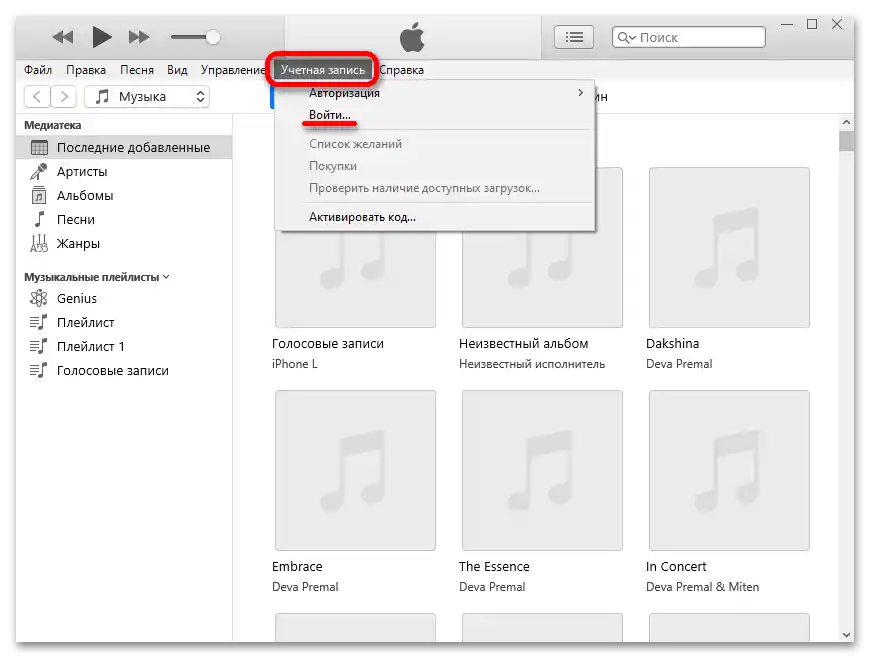Go back with the left navigation arrow
This screenshot has height=658, width=870.
tap(37, 97)
